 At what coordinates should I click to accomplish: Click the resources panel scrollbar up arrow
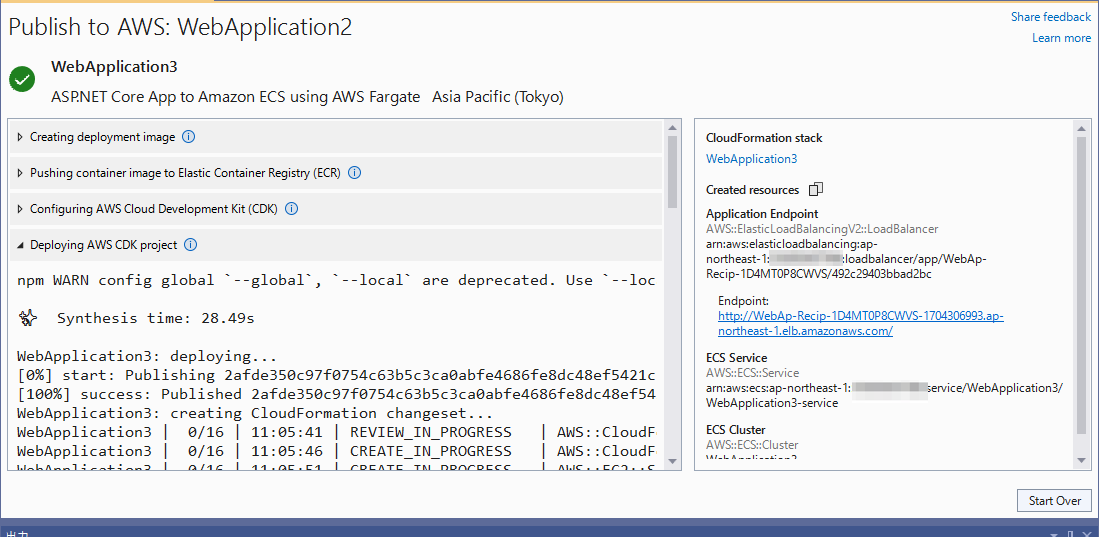1083,128
